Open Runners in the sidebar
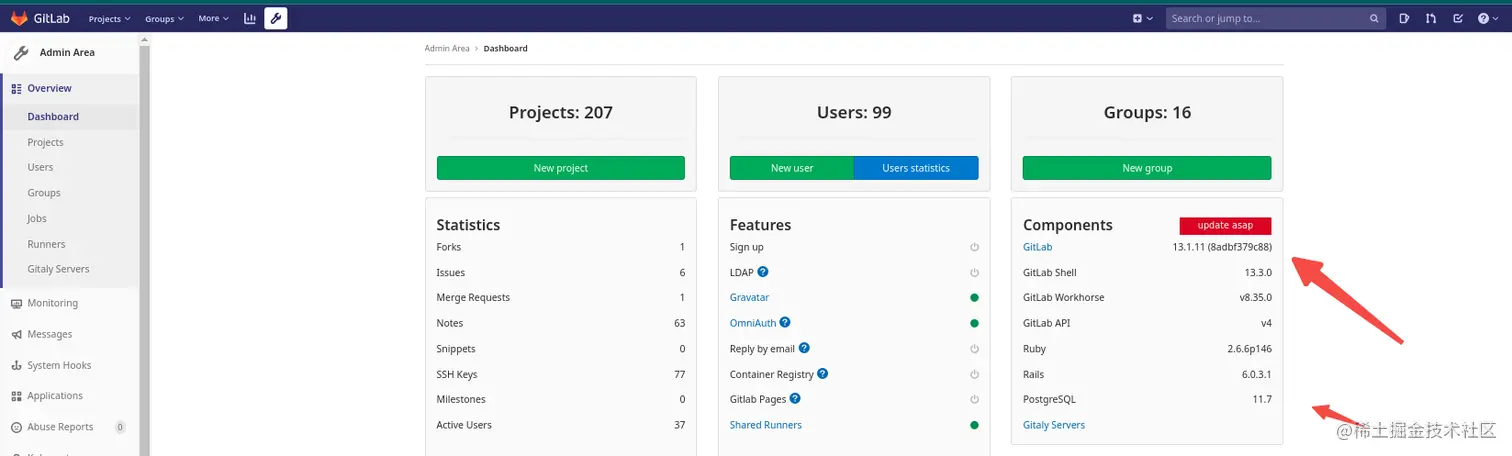Screen dimensions: 1512x456 (47, 244)
